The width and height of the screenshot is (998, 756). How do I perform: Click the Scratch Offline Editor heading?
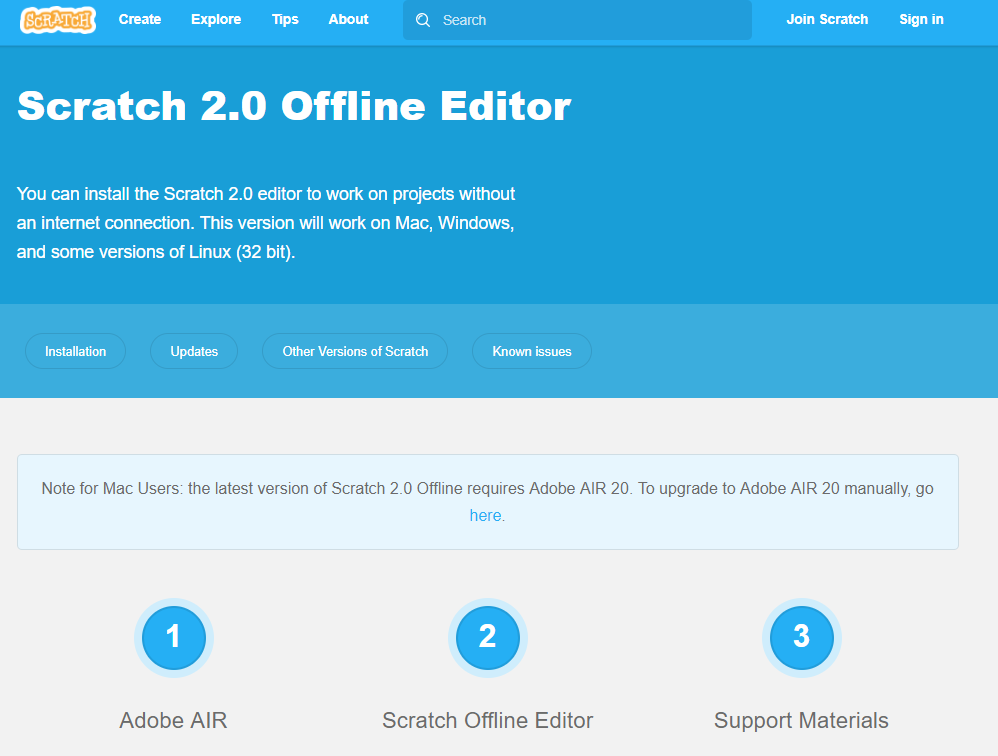tap(488, 720)
